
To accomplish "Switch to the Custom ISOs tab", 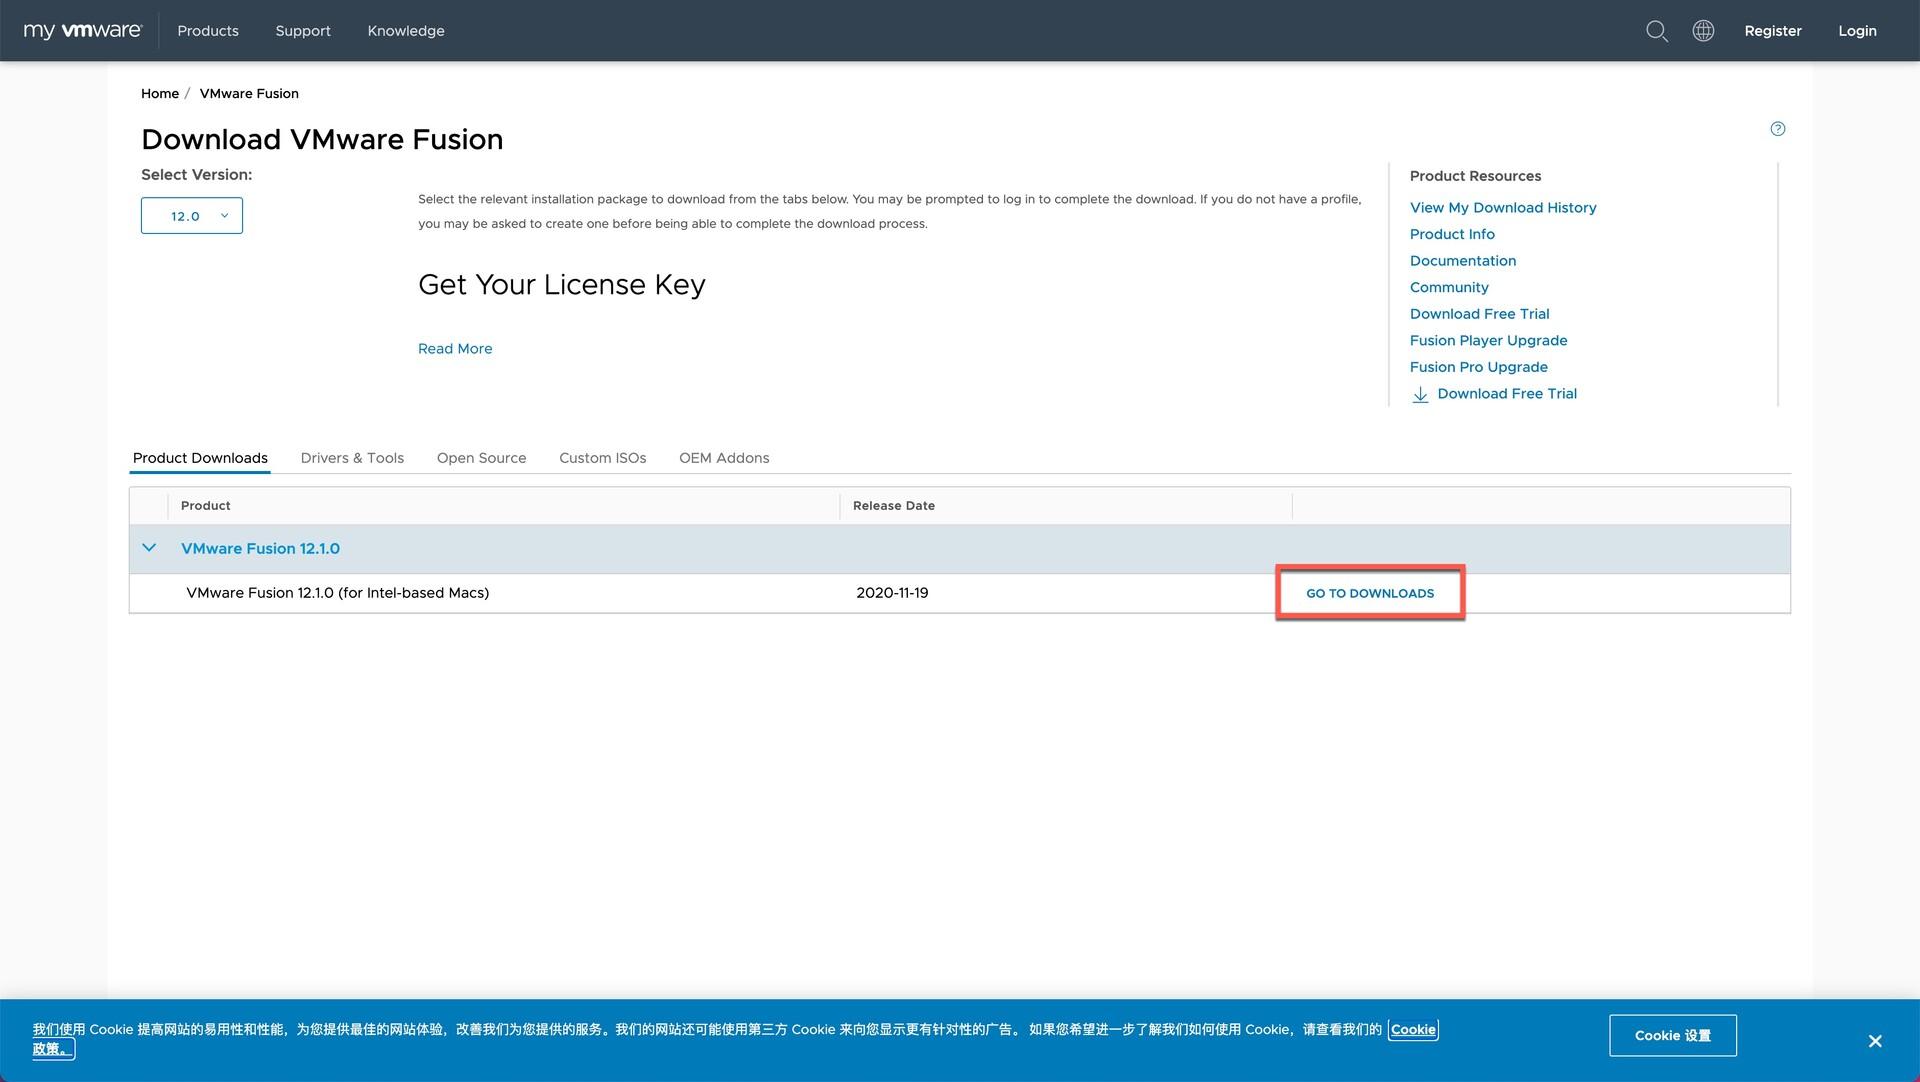I will pyautogui.click(x=603, y=458).
